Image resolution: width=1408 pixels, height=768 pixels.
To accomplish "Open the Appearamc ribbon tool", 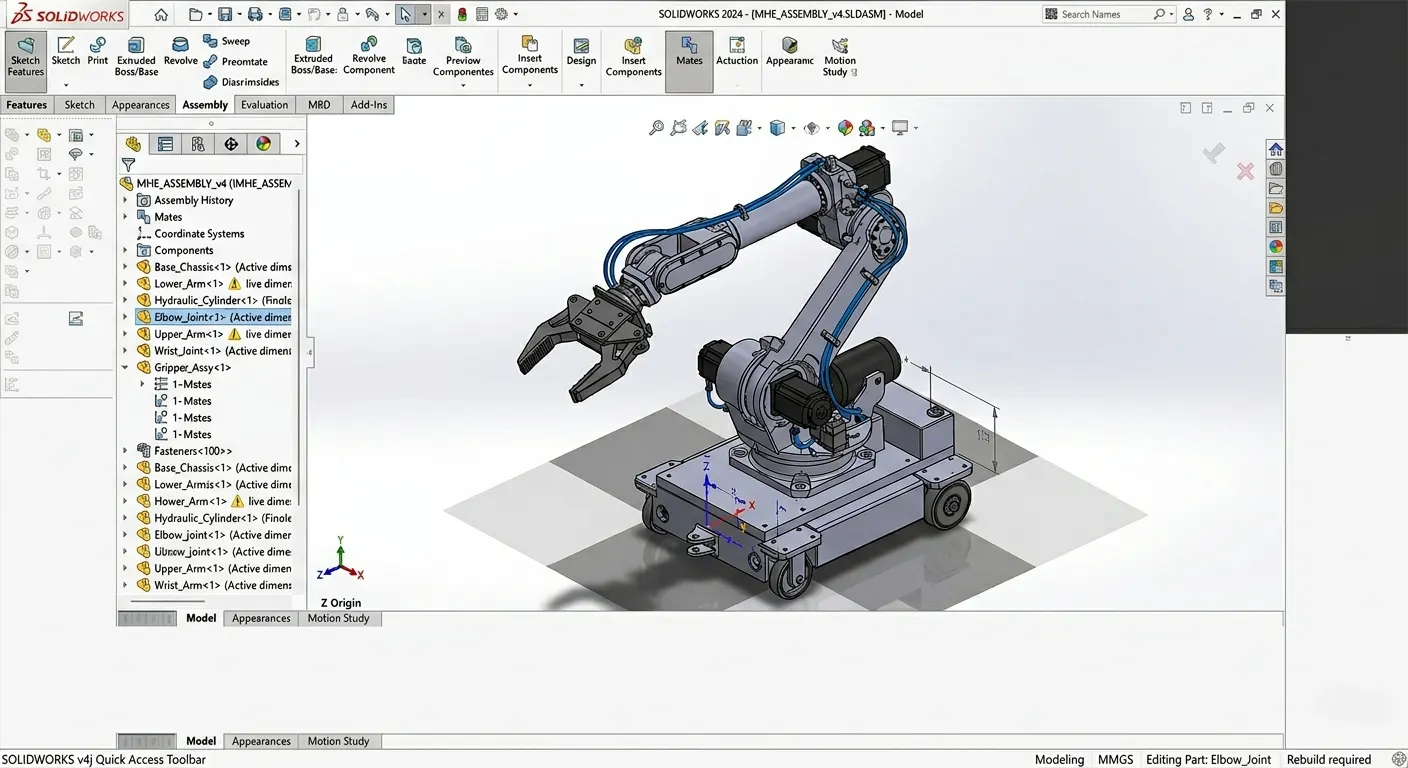I will tap(790, 51).
